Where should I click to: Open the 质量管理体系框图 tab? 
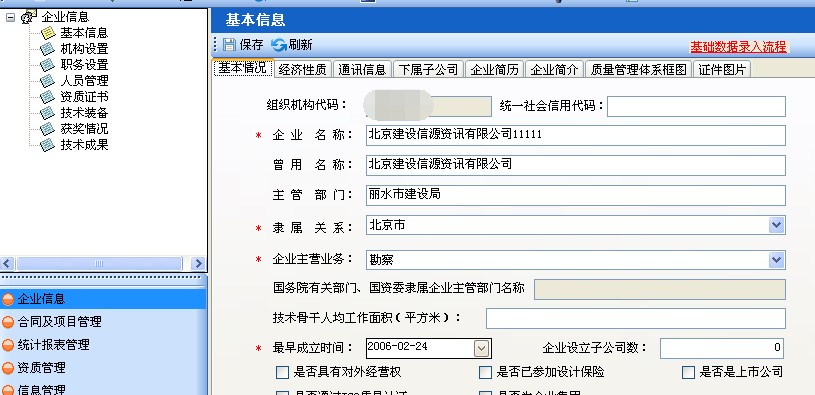point(639,69)
